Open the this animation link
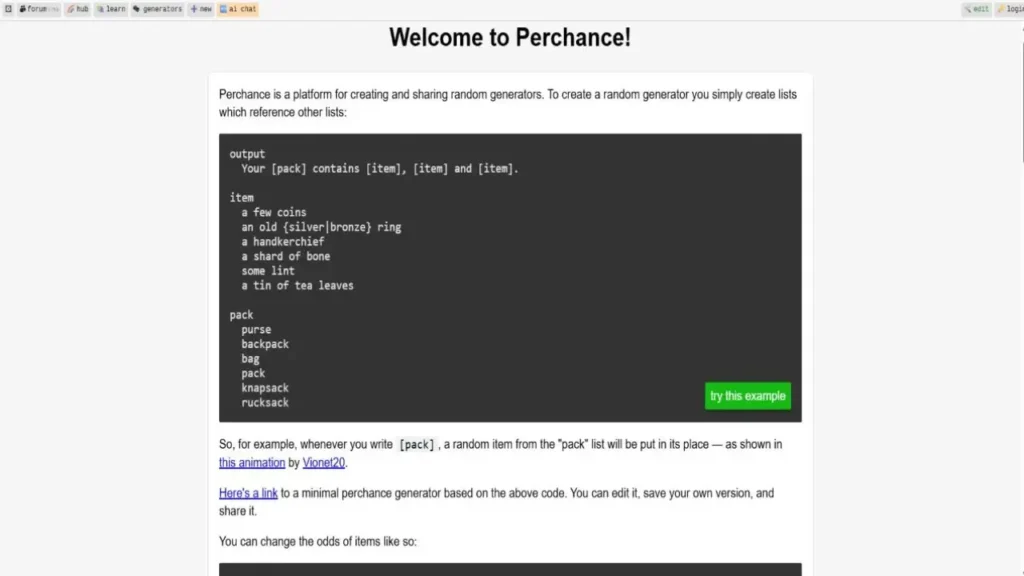The height and width of the screenshot is (576, 1024). [251, 462]
